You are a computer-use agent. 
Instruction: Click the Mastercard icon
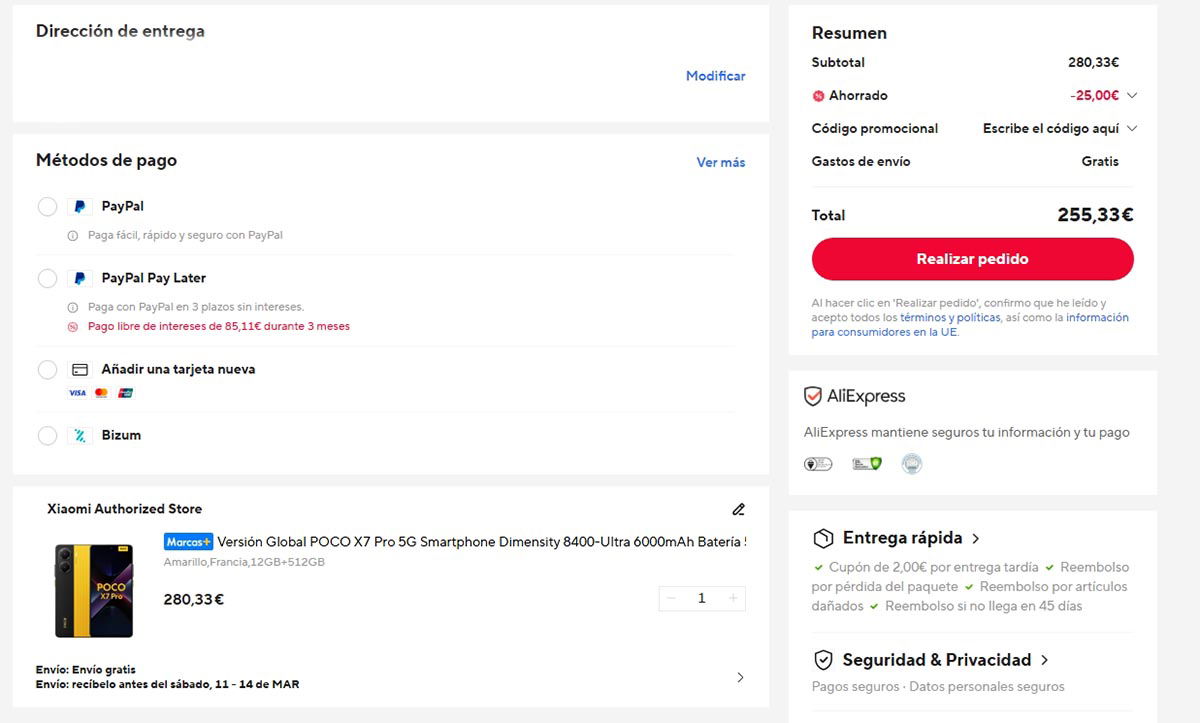tap(100, 393)
